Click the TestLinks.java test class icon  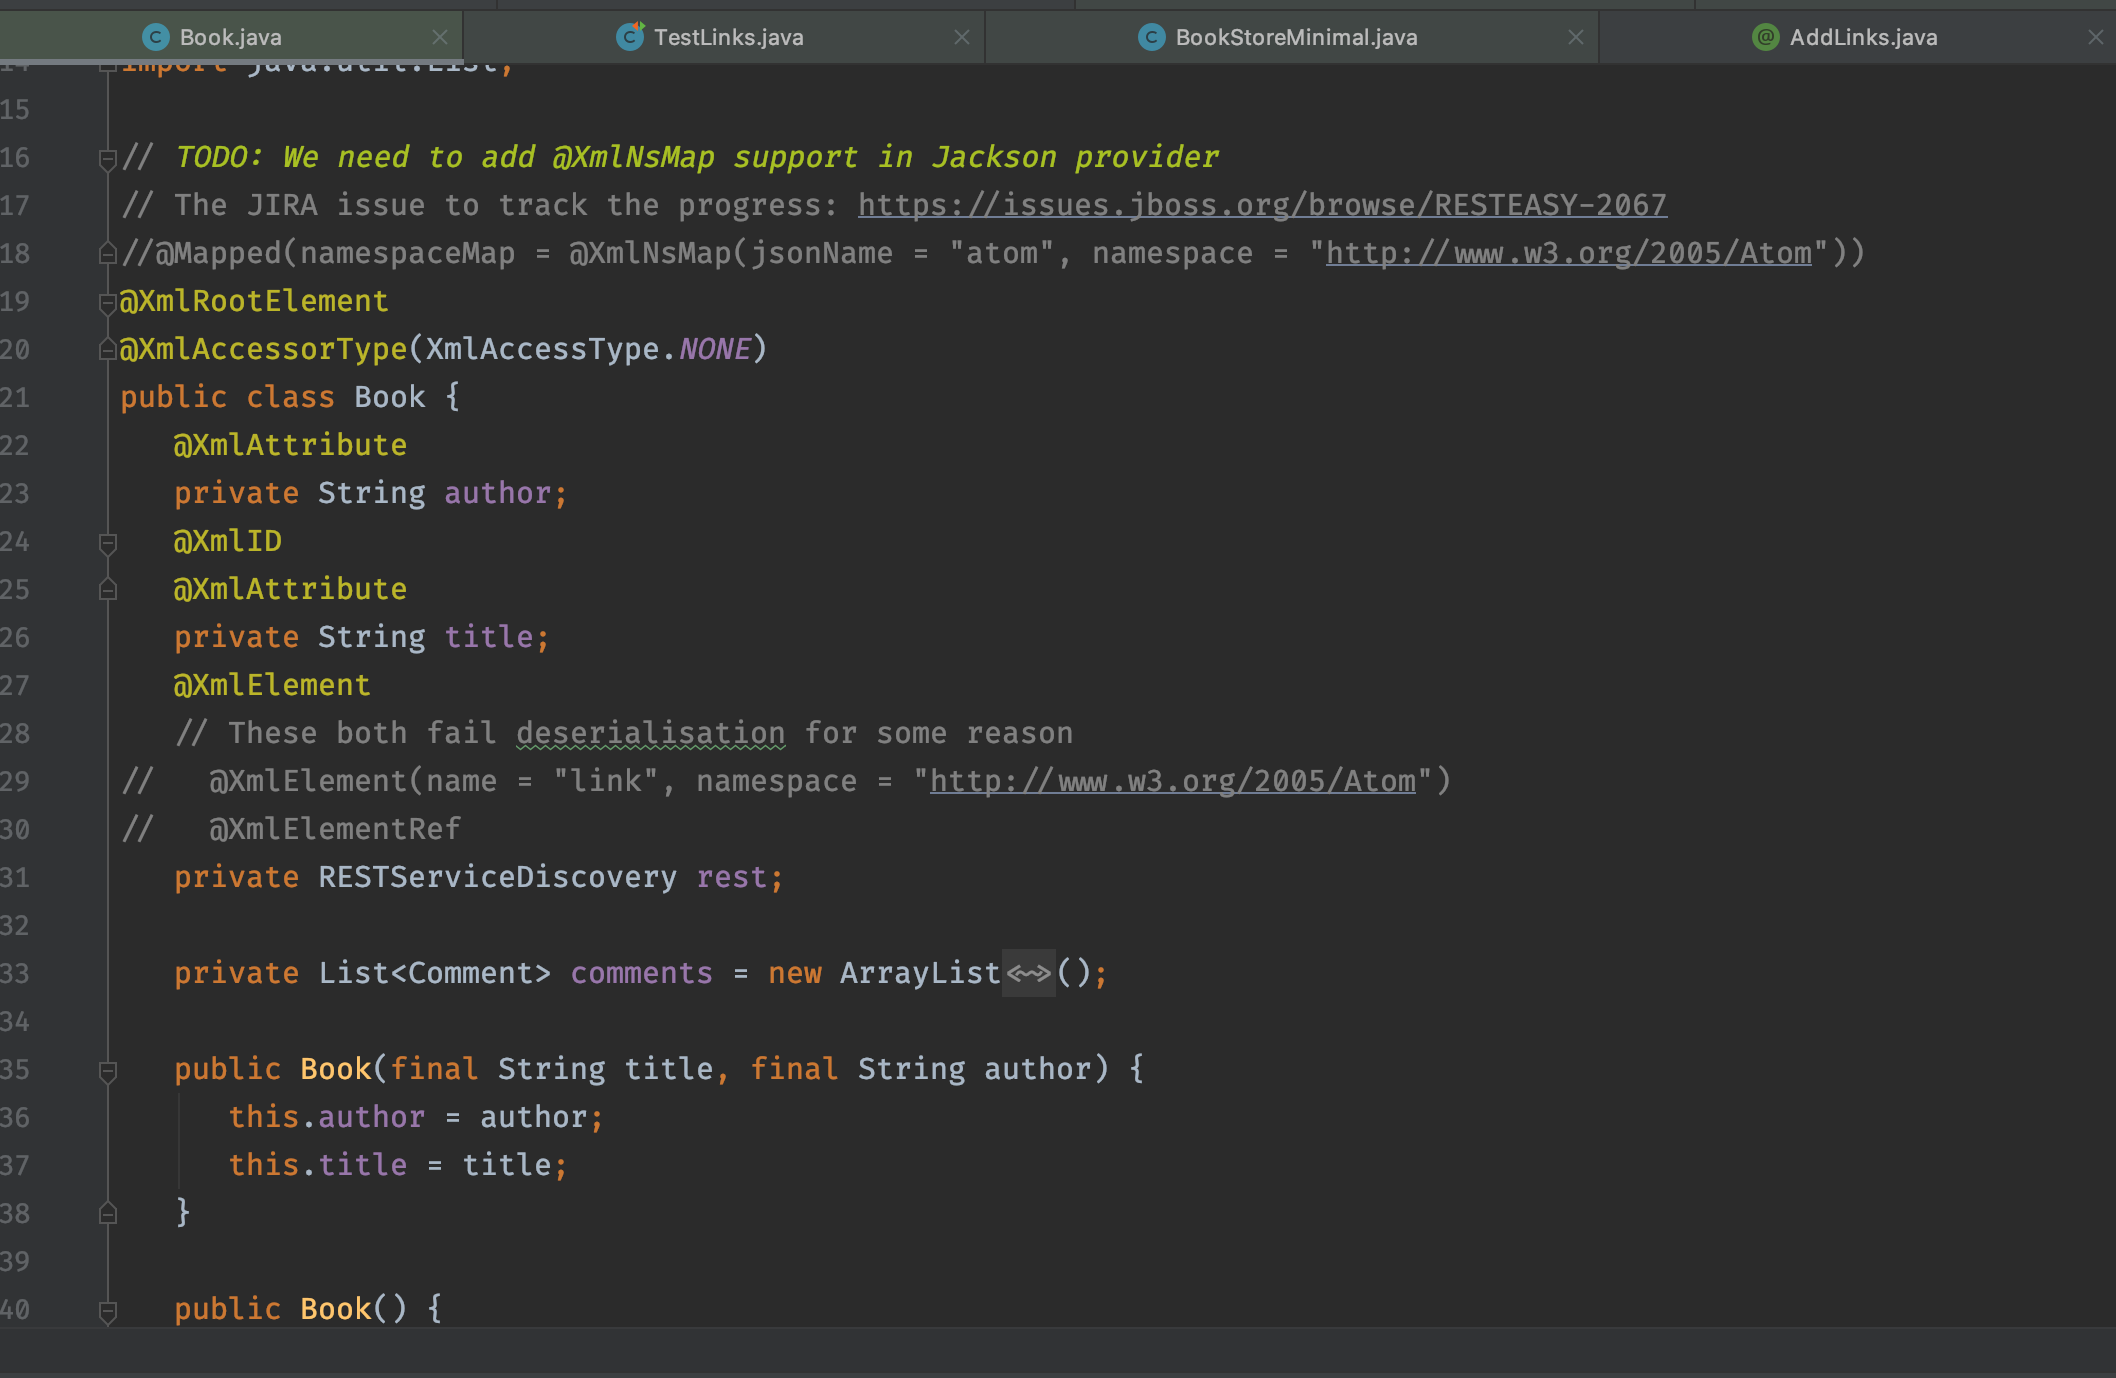pos(629,37)
